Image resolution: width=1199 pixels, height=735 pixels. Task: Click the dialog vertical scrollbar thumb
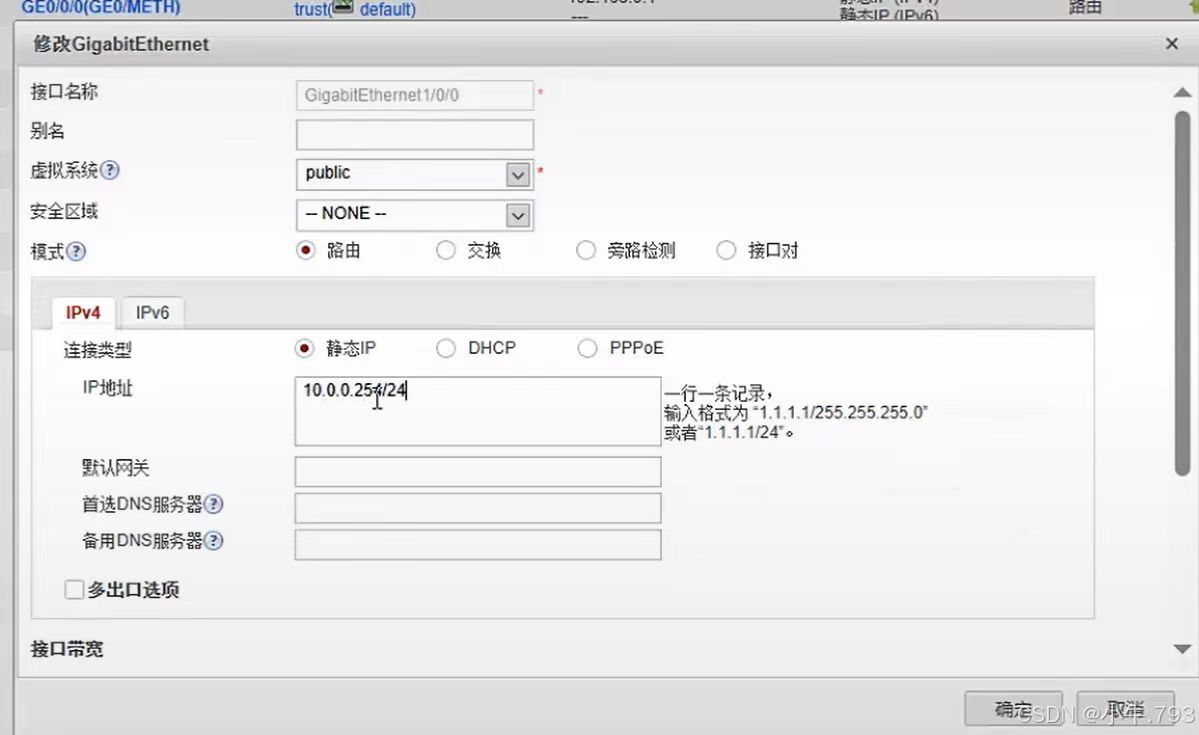[x=1183, y=294]
